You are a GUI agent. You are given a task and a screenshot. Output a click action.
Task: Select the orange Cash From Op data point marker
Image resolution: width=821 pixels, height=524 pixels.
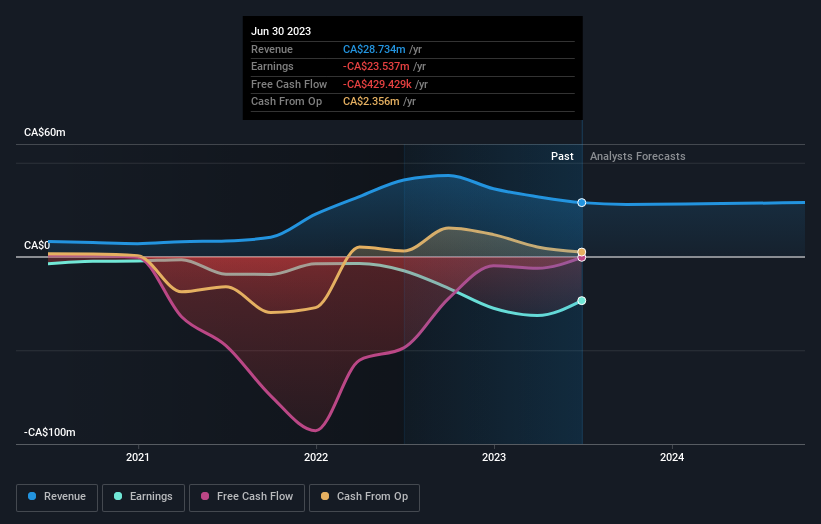point(582,252)
